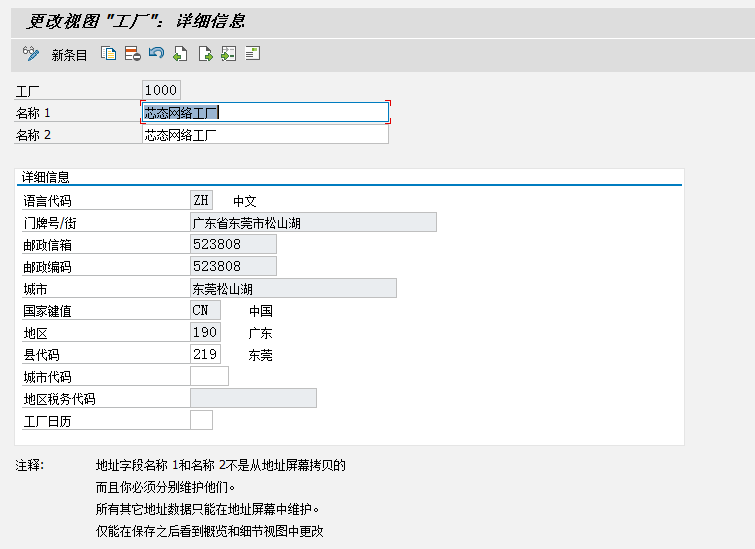Click the last toolbar list icon
755x549 pixels.
coord(253,53)
